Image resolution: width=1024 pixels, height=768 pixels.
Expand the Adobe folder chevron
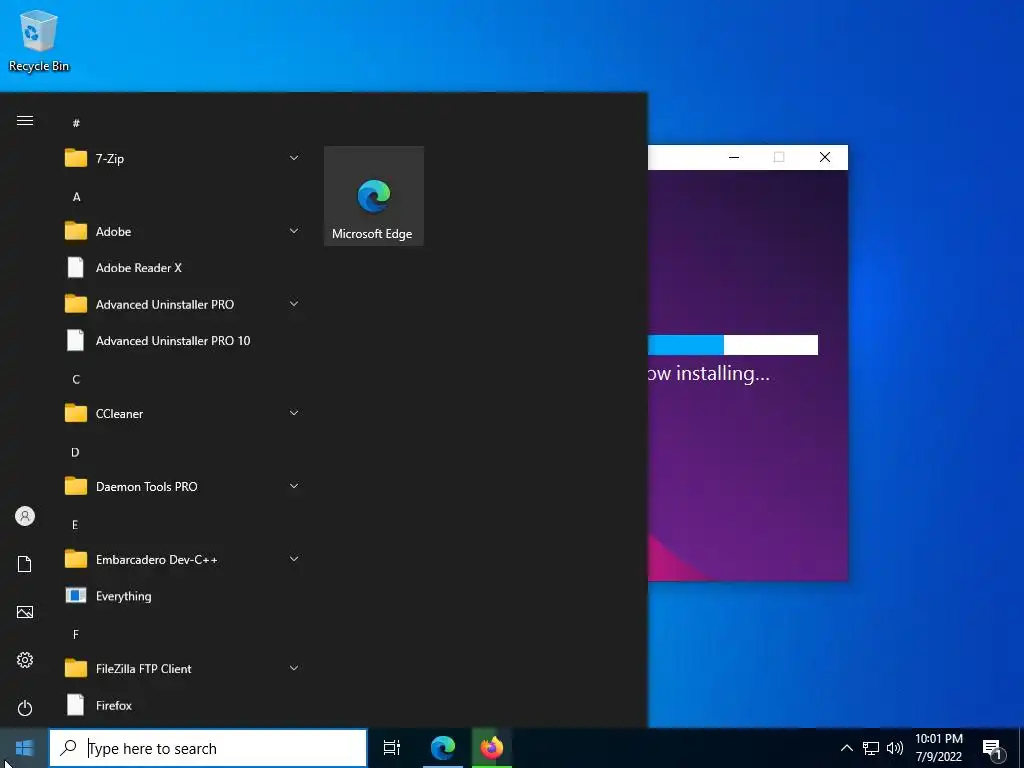coord(294,231)
